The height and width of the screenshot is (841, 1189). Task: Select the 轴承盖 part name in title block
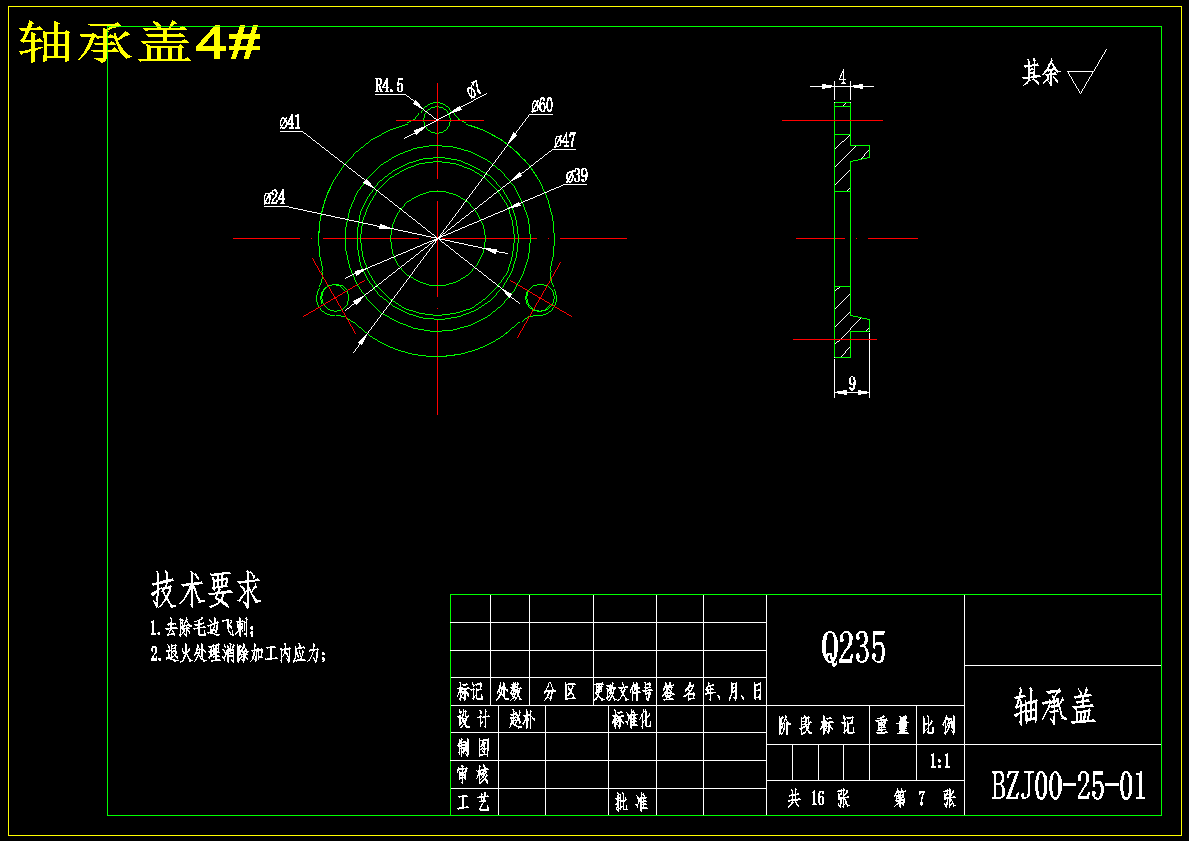[x=1055, y=707]
